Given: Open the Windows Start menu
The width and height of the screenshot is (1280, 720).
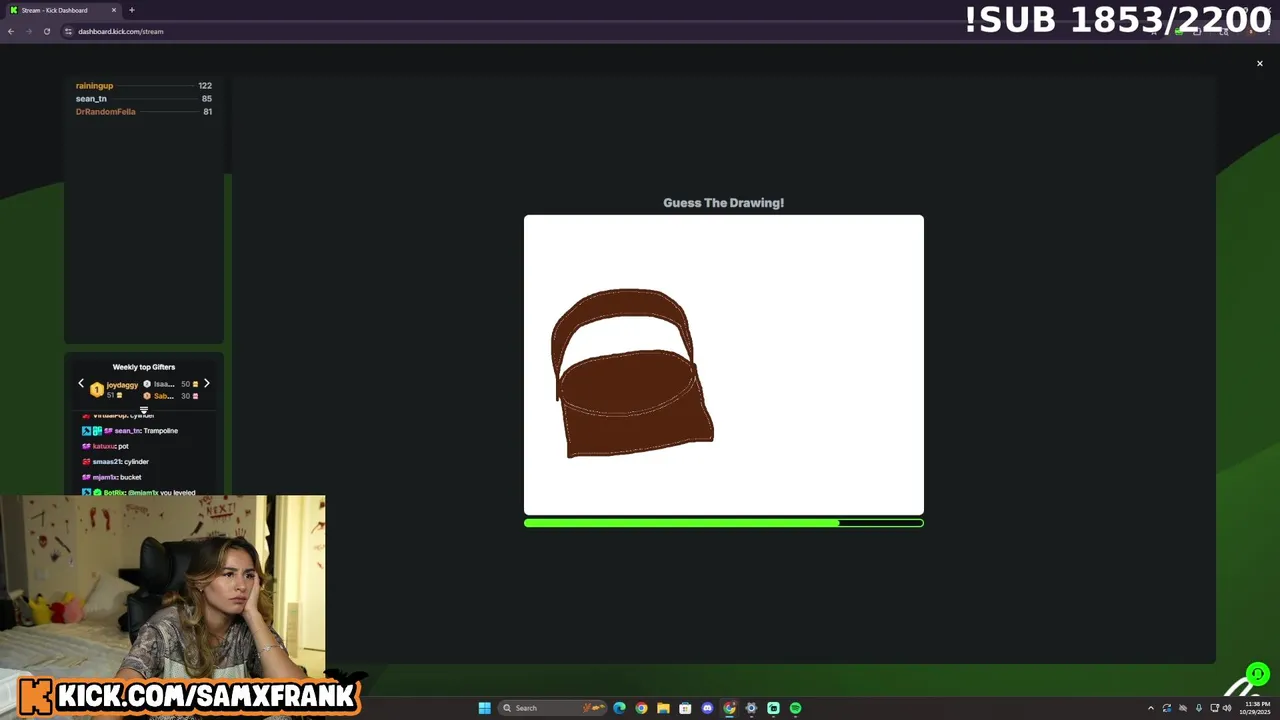Looking at the screenshot, I should pos(485,708).
